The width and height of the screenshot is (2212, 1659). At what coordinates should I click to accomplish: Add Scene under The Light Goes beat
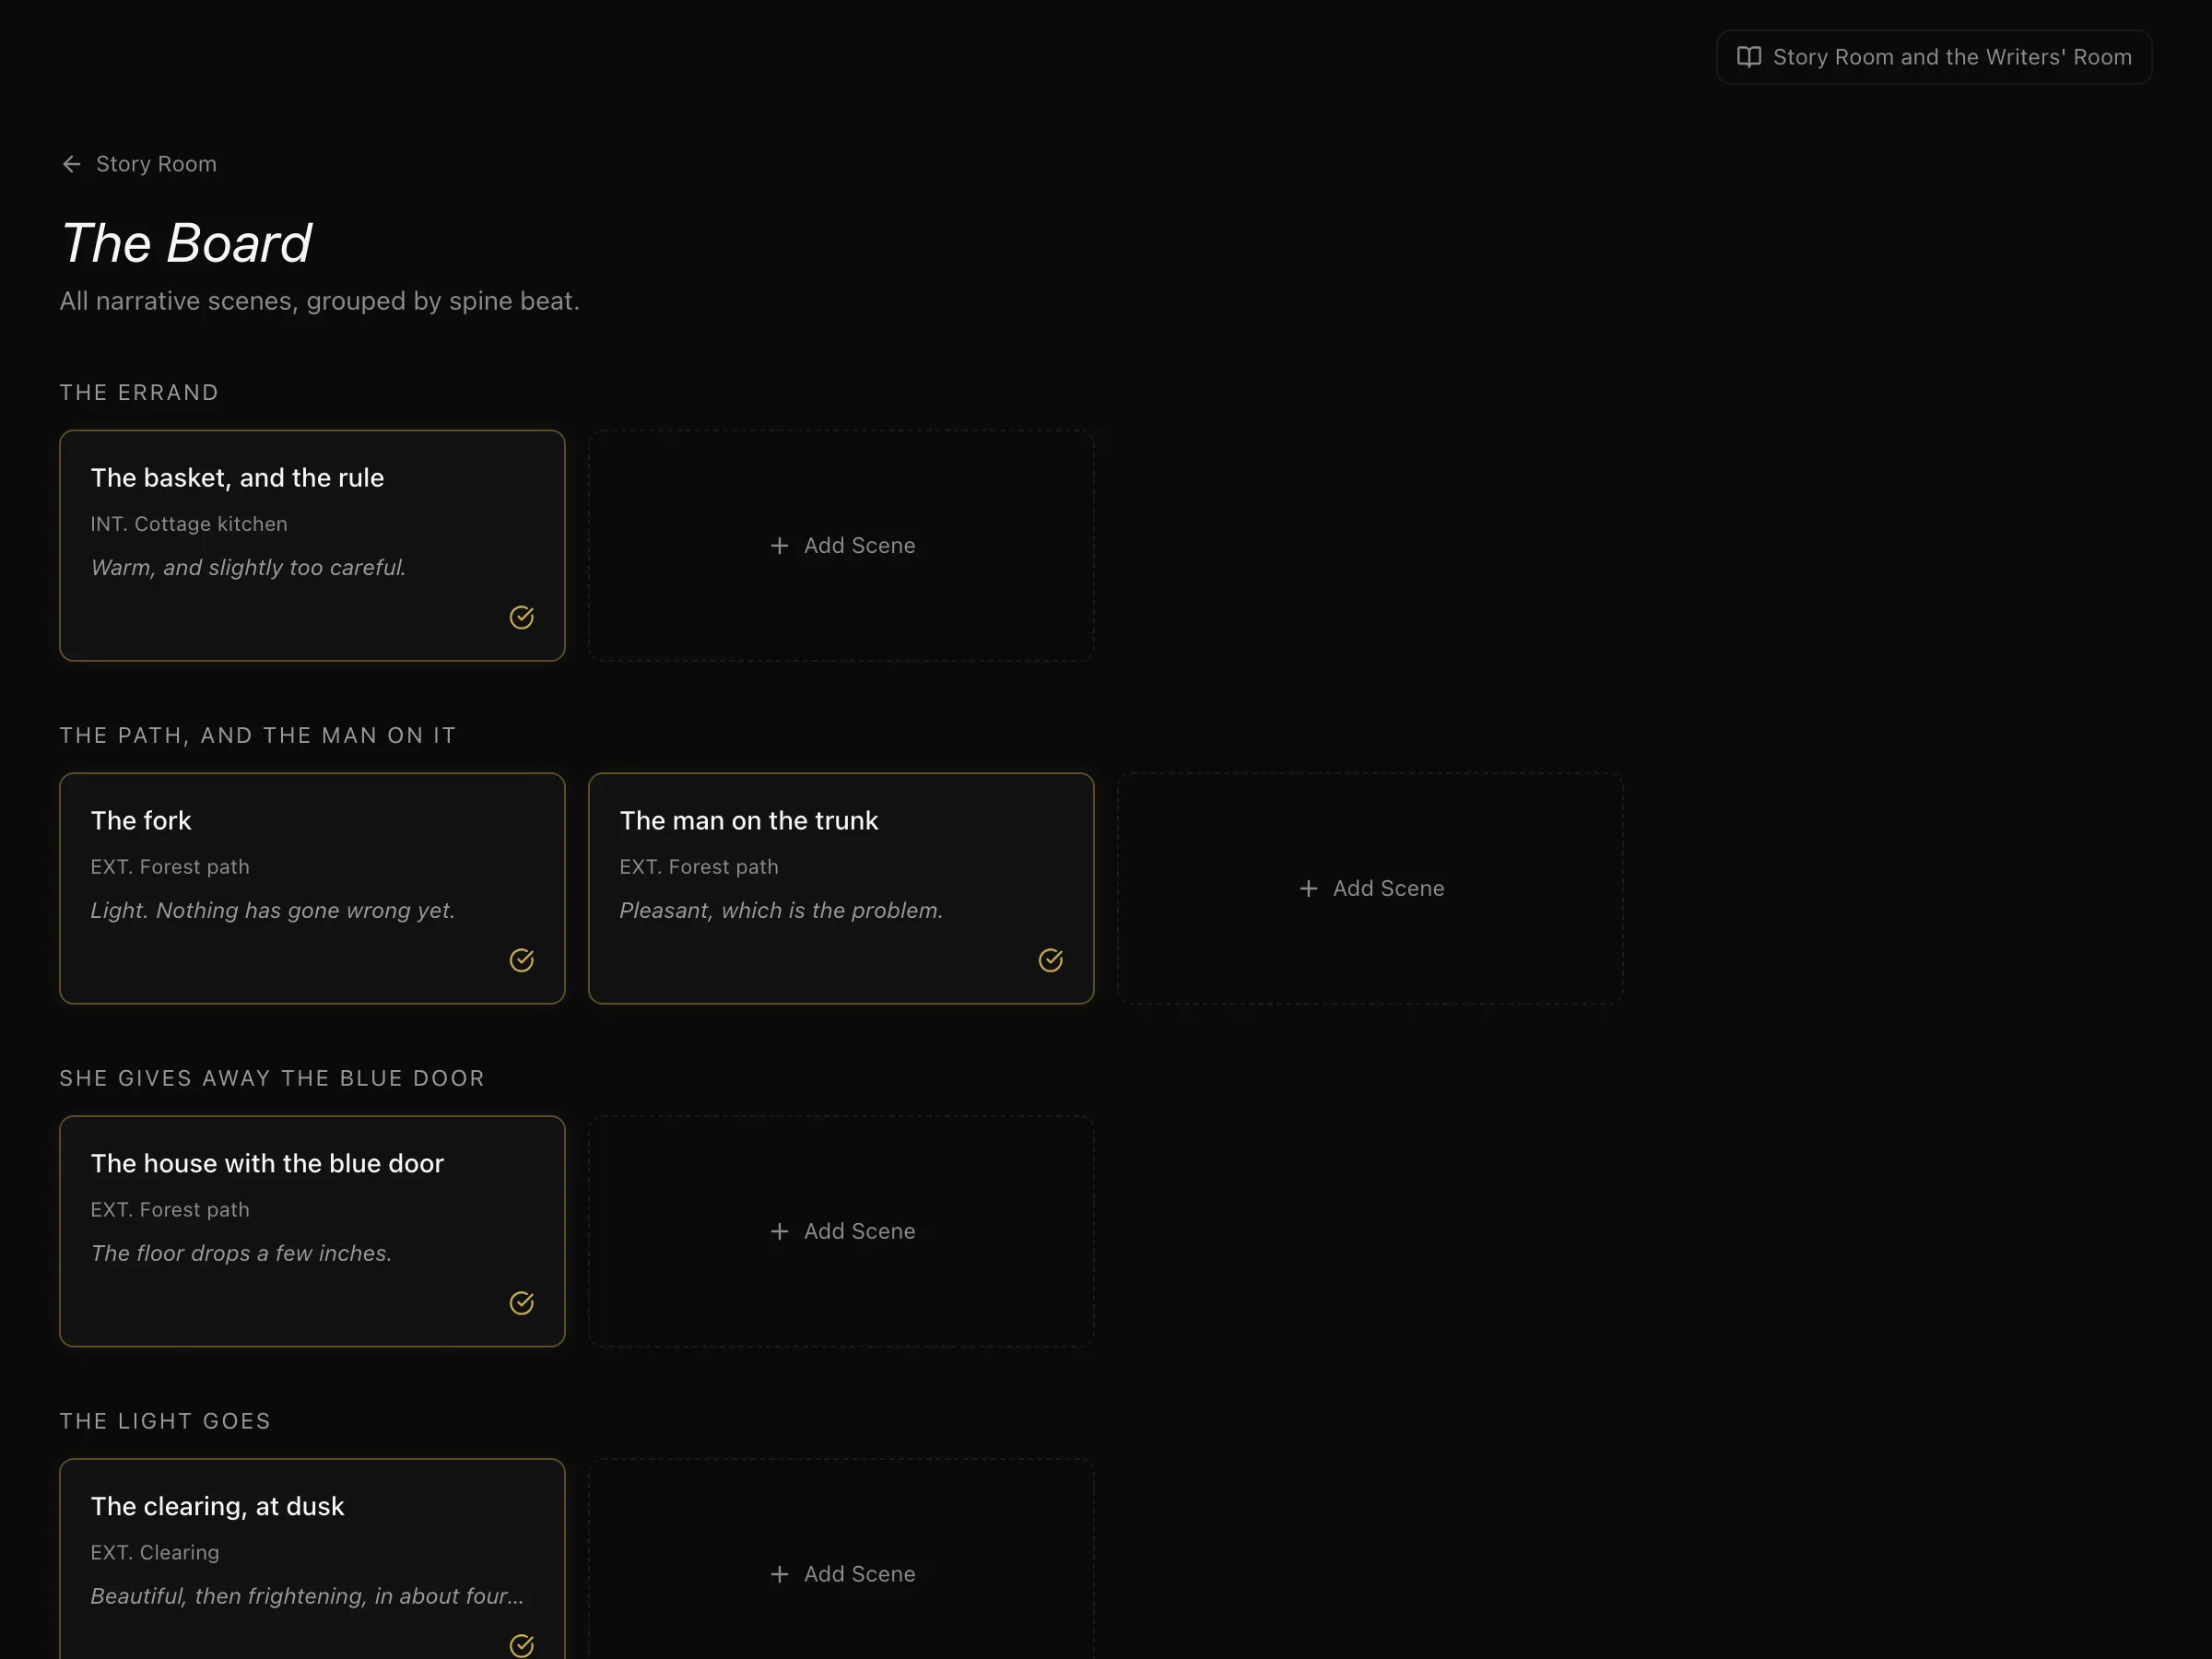pos(841,1560)
